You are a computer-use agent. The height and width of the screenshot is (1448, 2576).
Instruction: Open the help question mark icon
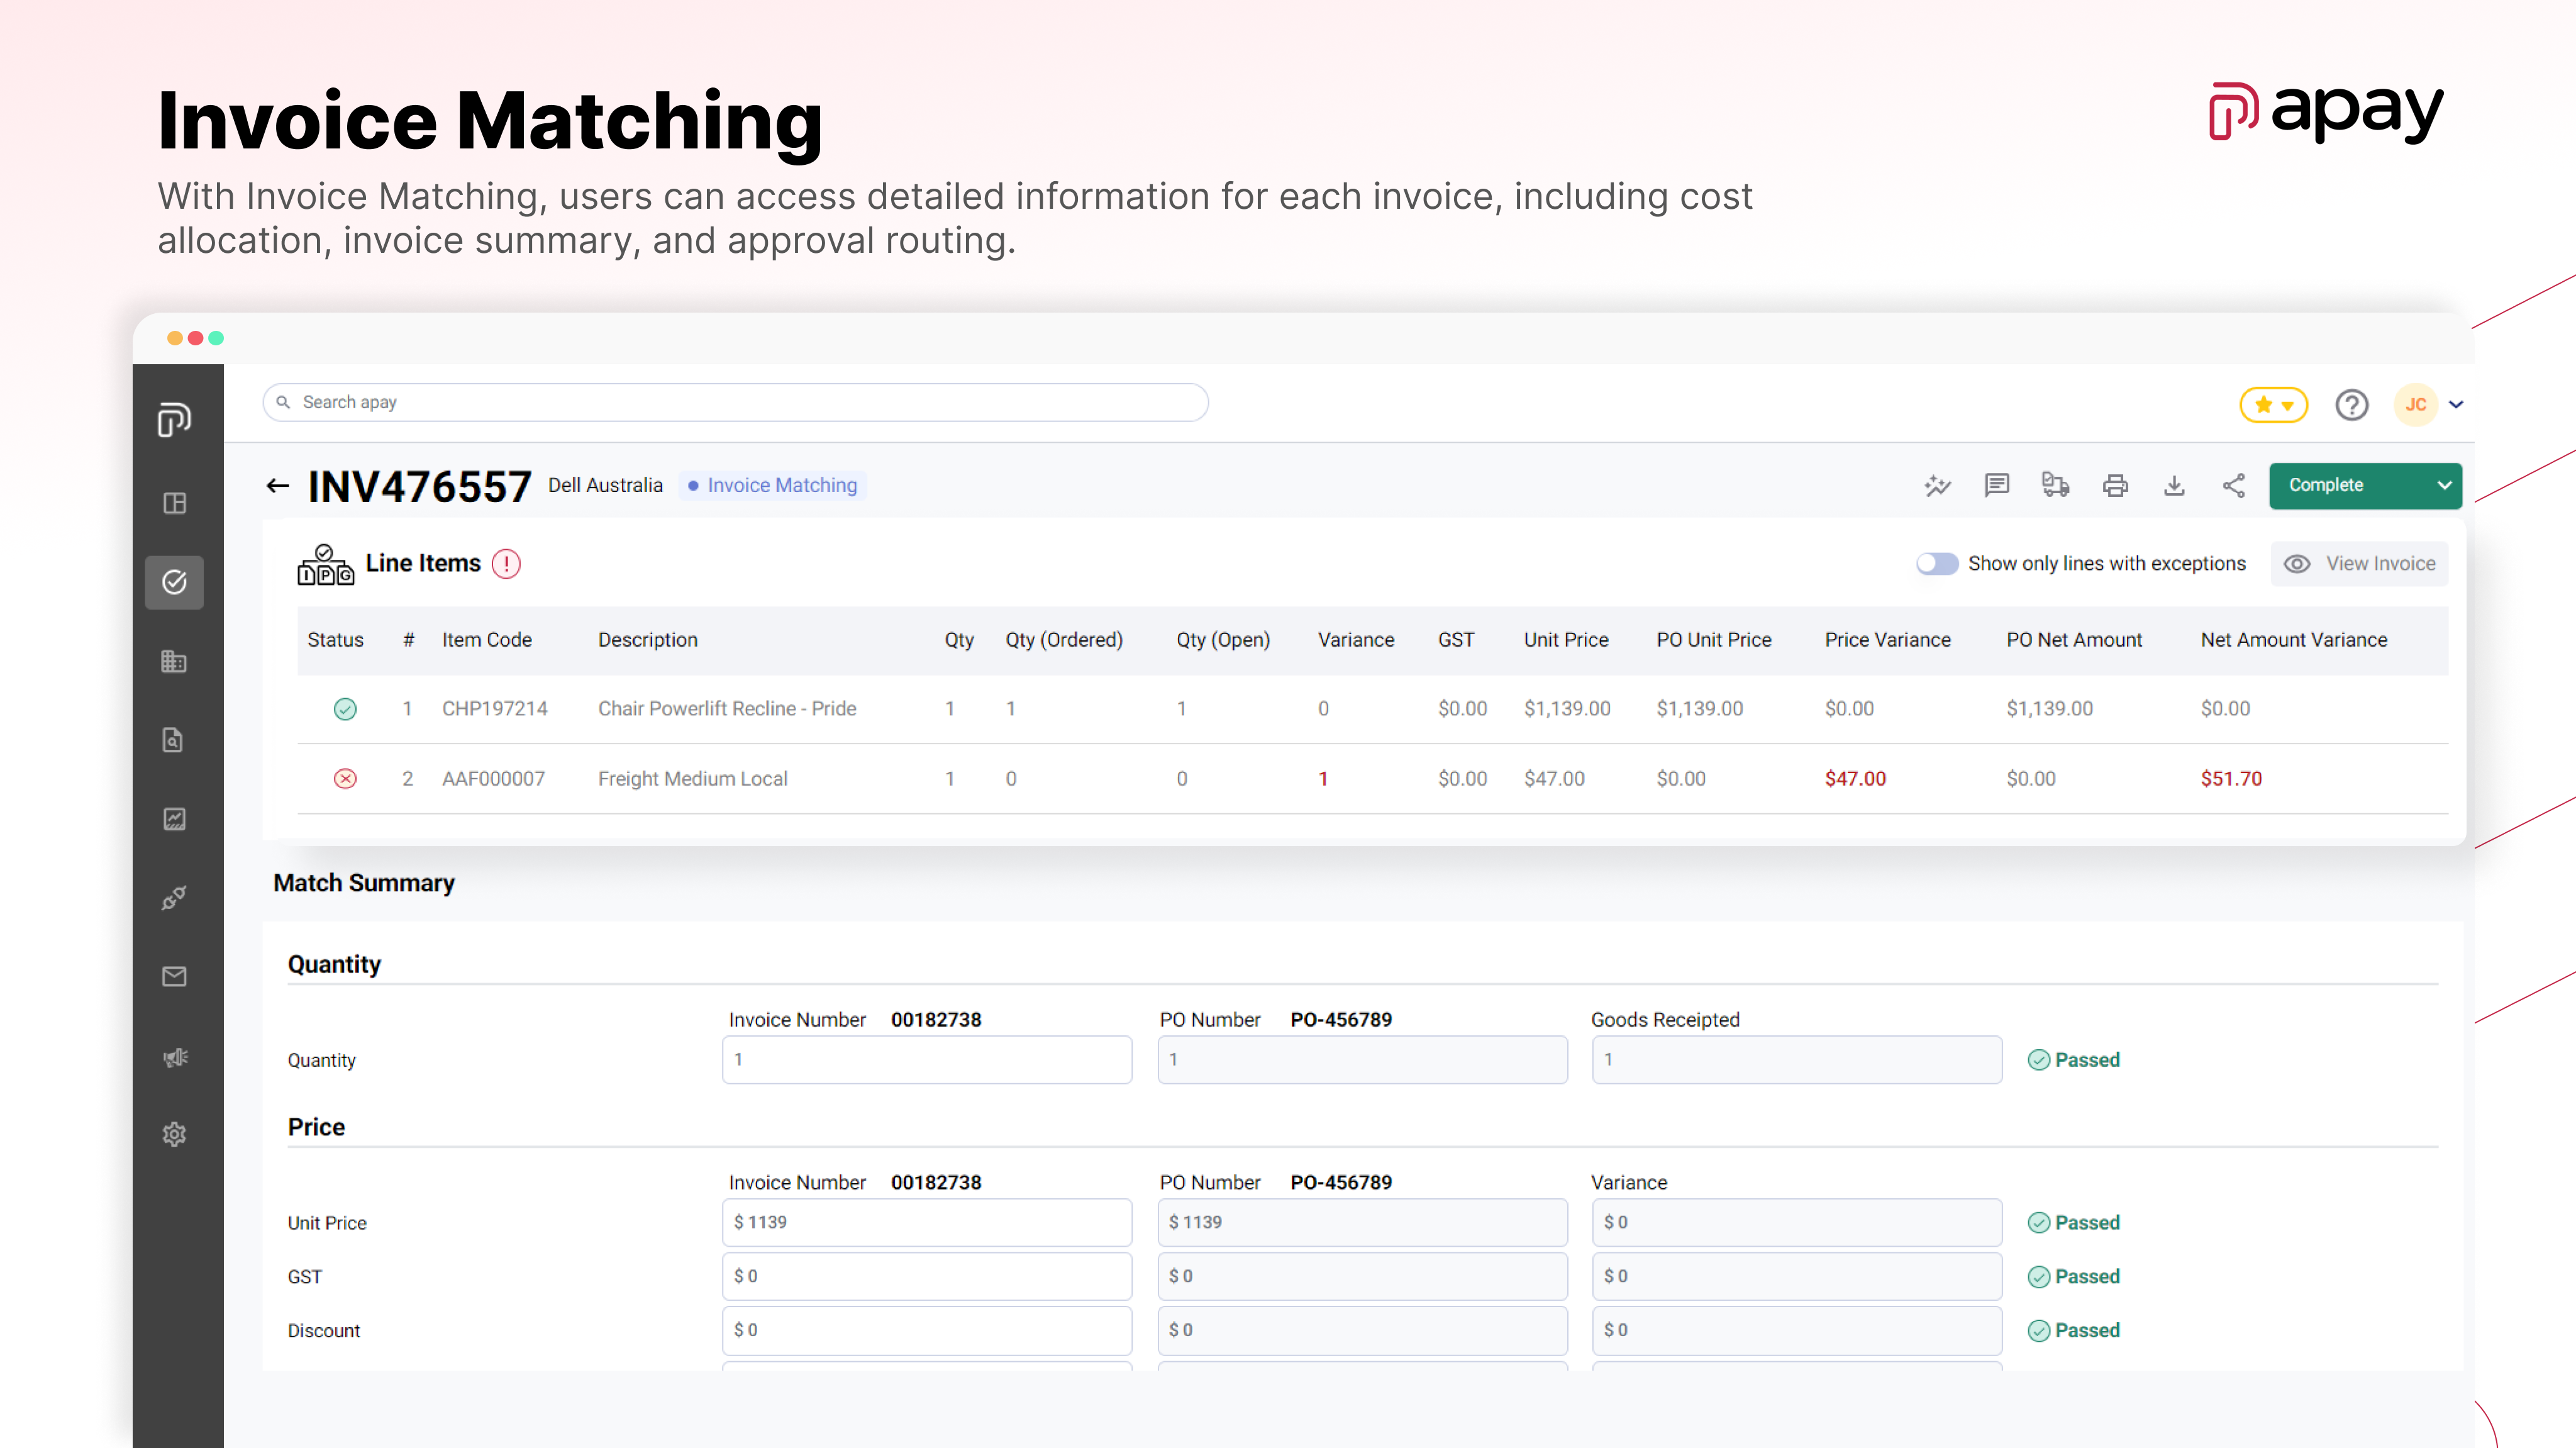coord(2351,405)
